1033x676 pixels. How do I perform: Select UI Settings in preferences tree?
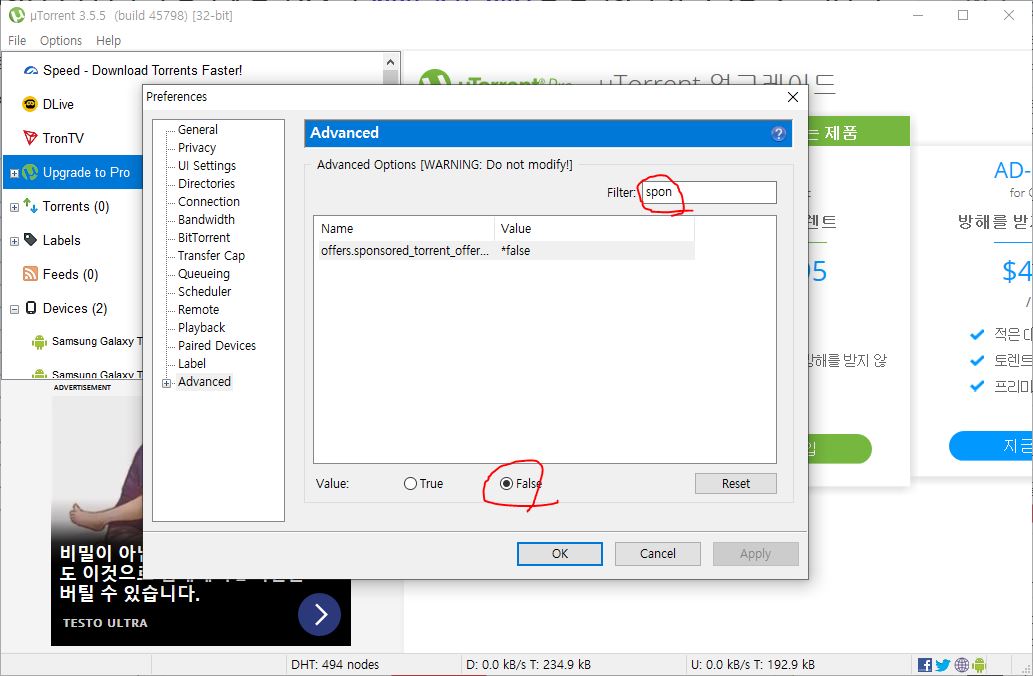207,165
